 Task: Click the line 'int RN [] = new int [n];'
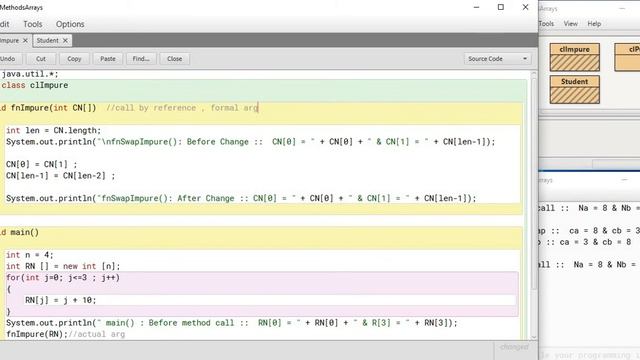click(x=63, y=266)
